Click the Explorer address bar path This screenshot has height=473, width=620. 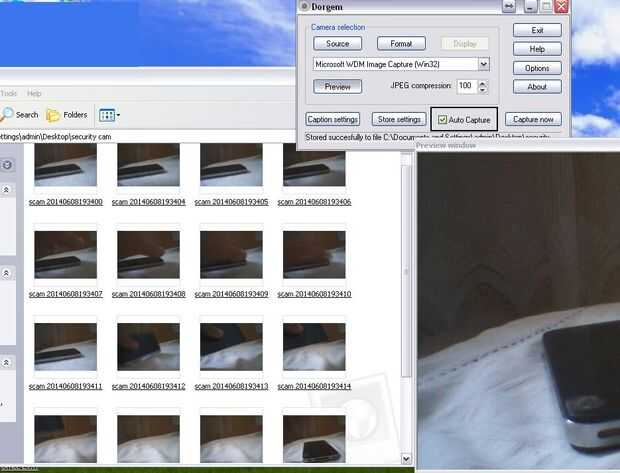[x=55, y=136]
